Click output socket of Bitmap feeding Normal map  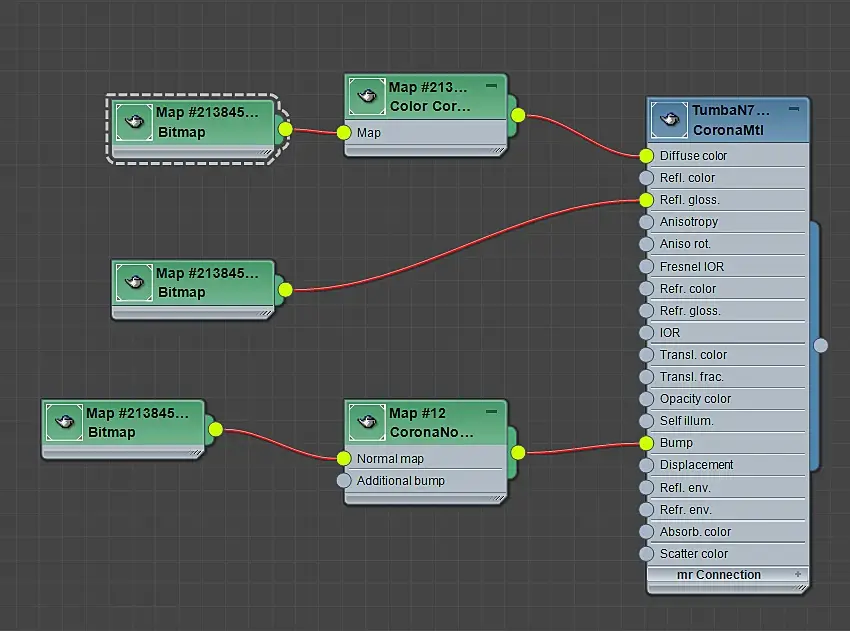[x=215, y=430]
